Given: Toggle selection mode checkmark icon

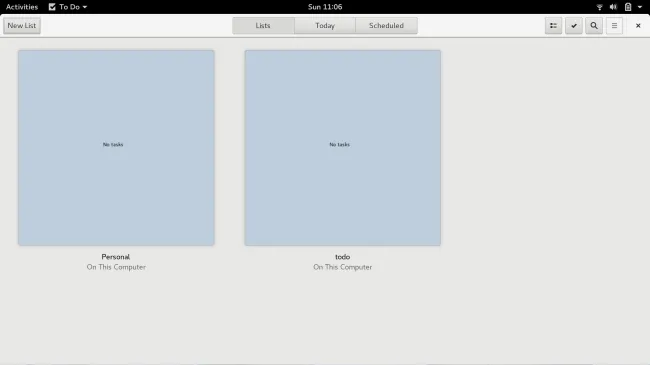Looking at the screenshot, I should [574, 26].
